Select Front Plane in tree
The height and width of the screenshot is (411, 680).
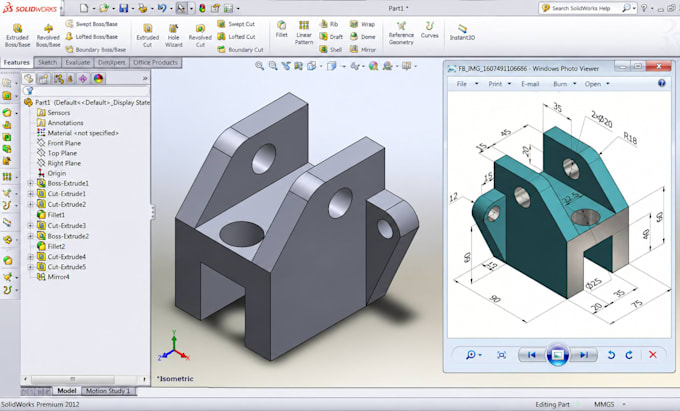pos(59,143)
